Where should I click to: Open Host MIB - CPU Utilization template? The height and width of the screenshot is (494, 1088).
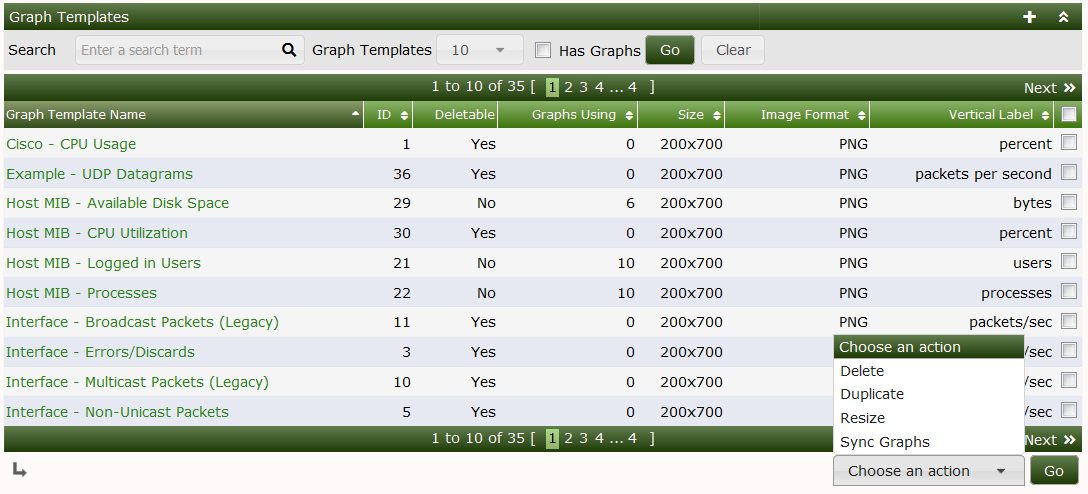pyautogui.click(x=96, y=233)
